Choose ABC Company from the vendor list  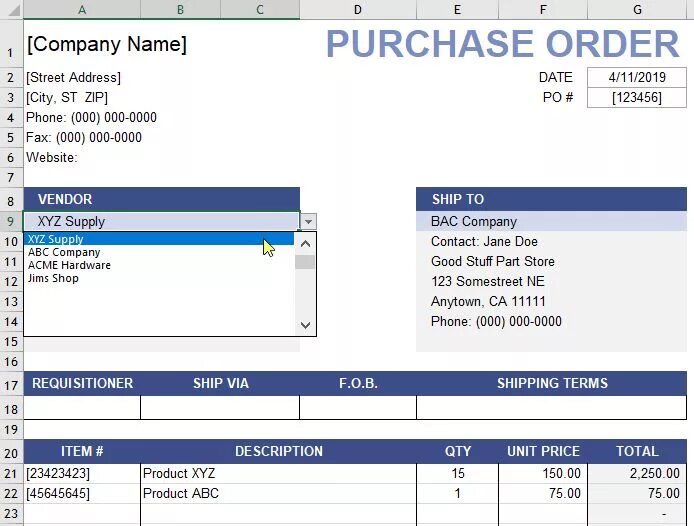159,252
